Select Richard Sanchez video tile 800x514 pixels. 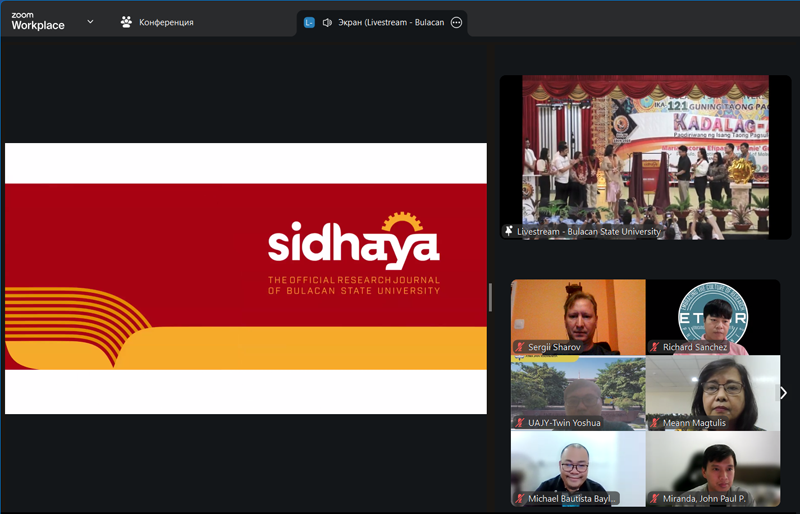713,317
